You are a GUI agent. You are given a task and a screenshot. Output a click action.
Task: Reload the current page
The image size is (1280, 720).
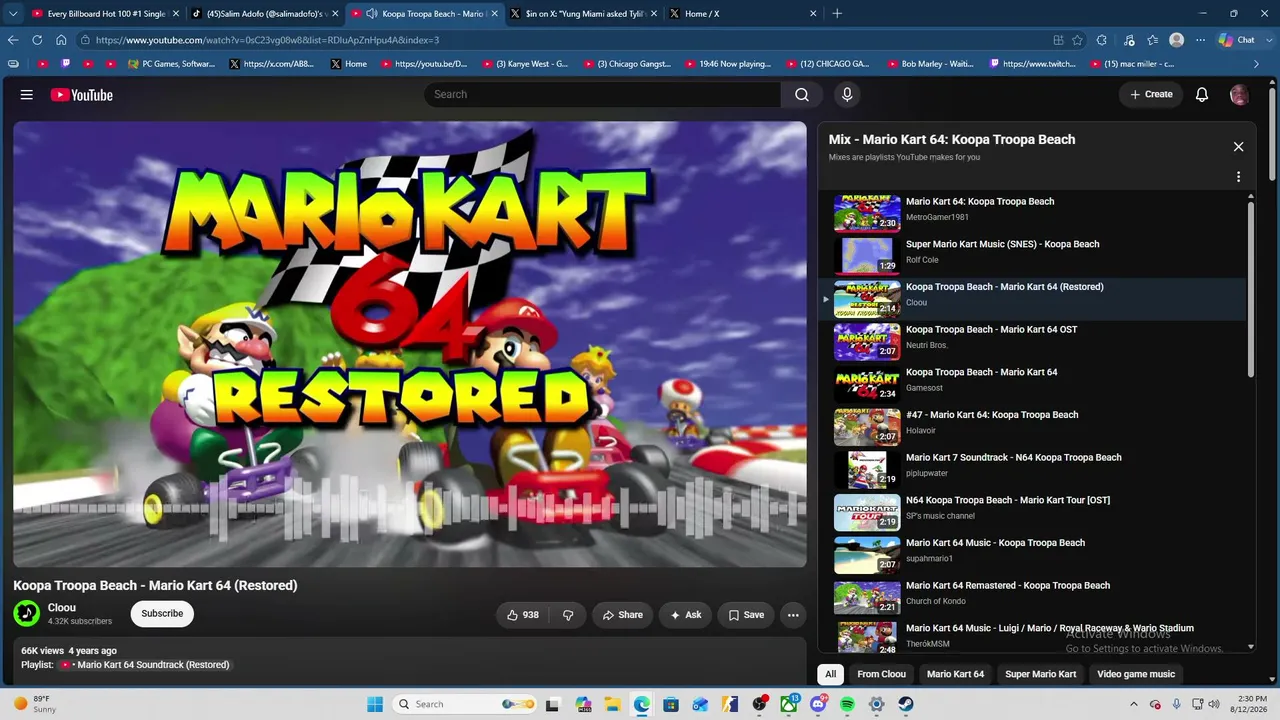37,40
